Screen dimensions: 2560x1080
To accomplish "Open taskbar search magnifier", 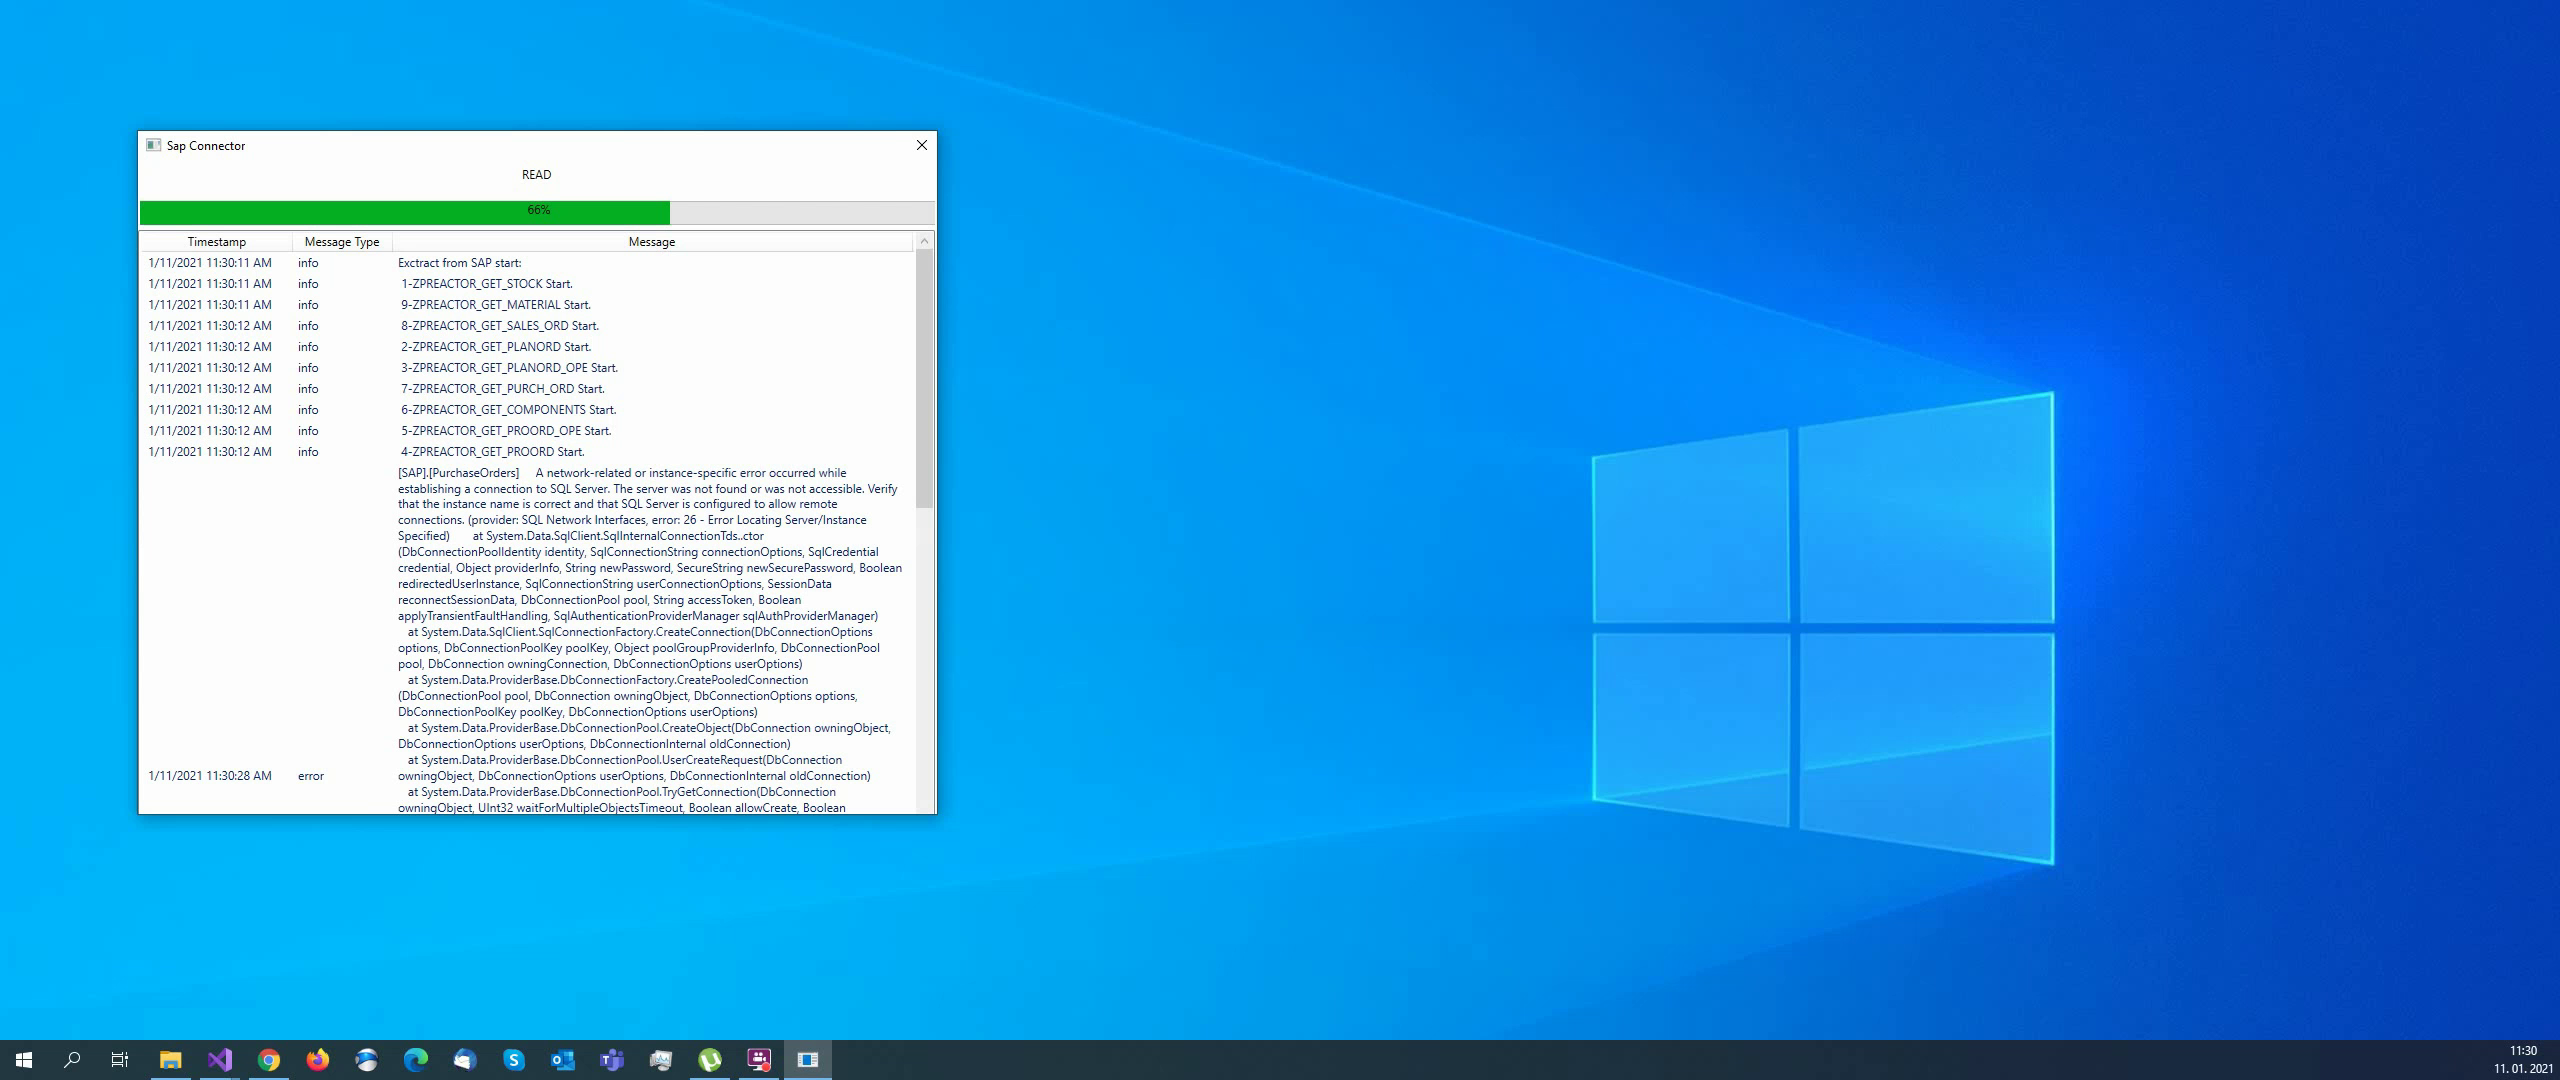I will click(x=72, y=1060).
